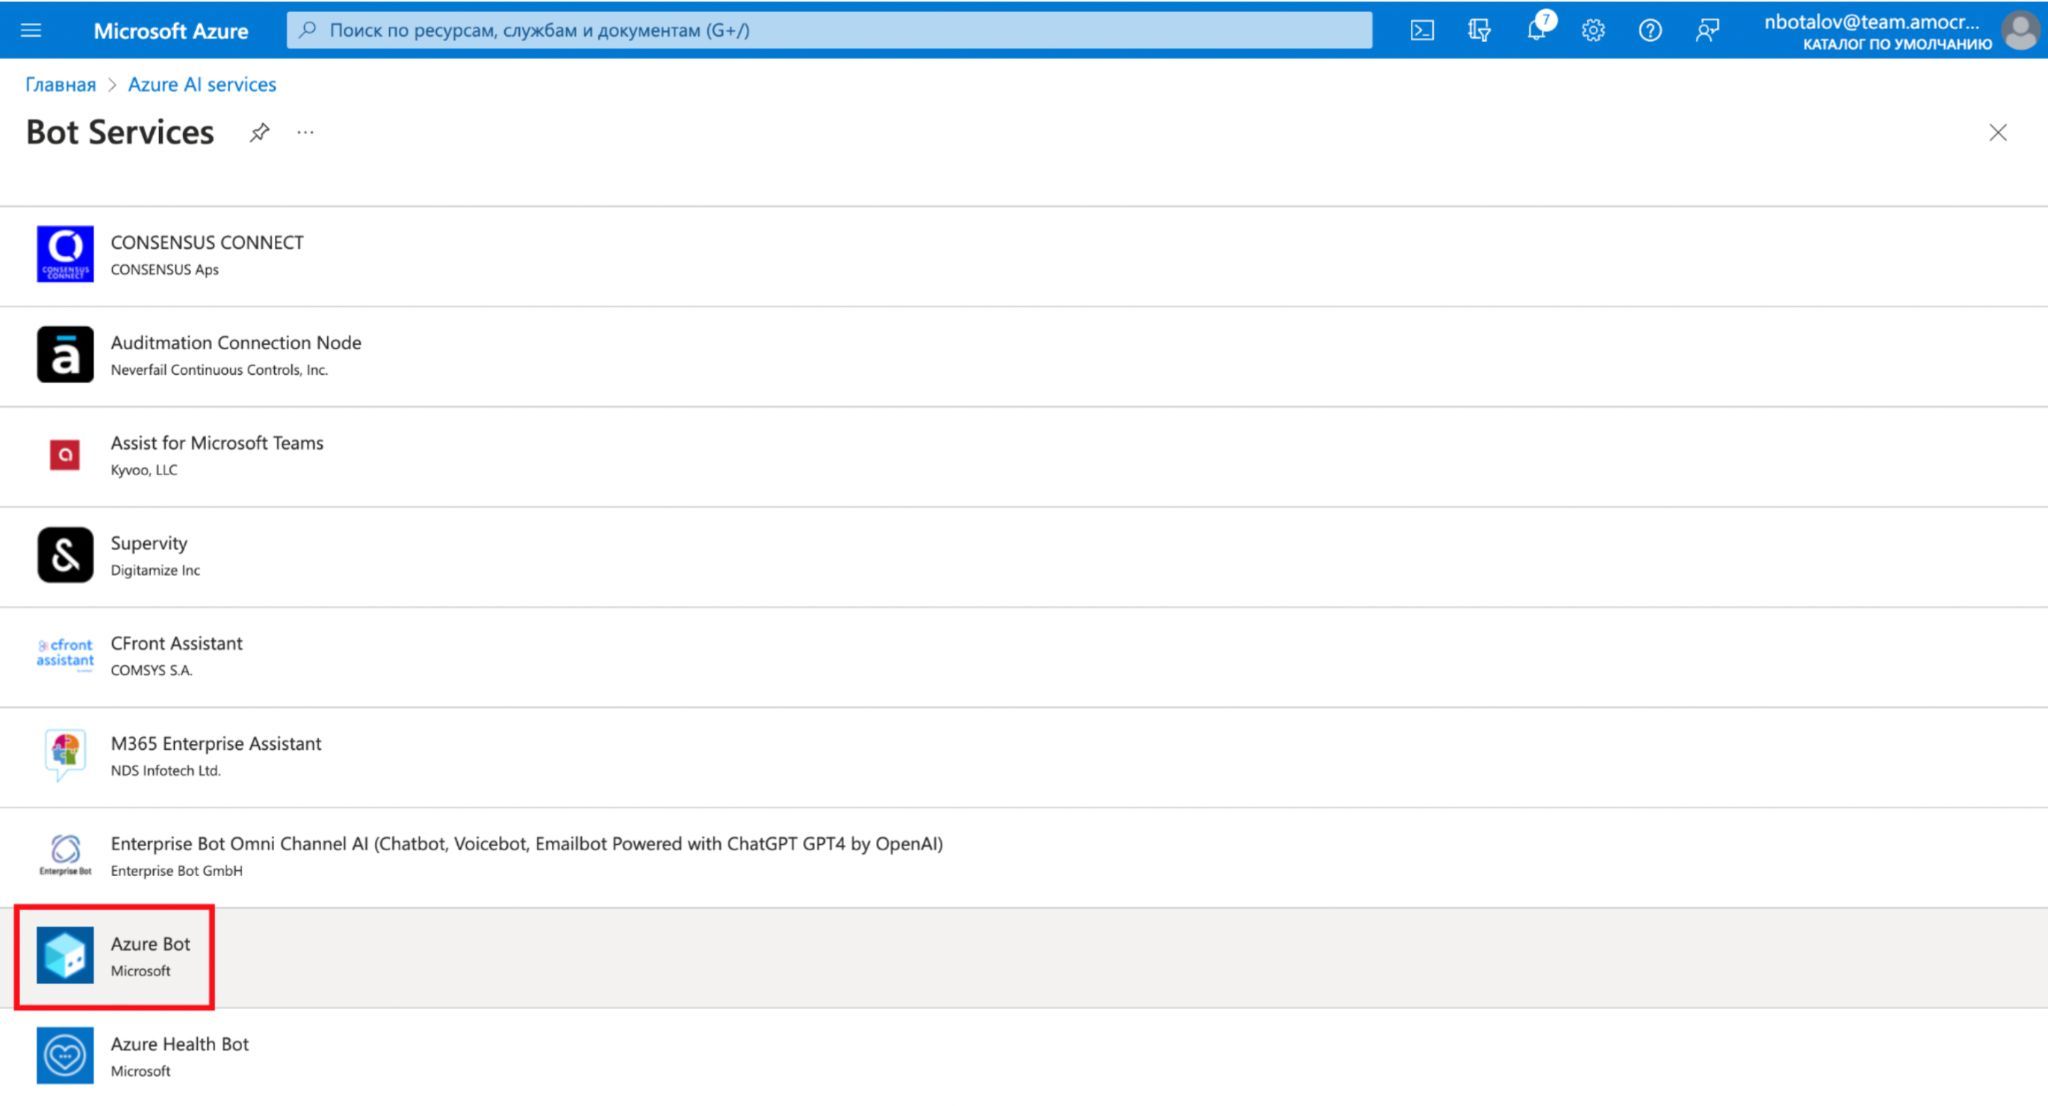
Task: Click the M365 Enterprise Assistant logo
Action: pyautogui.click(x=65, y=755)
